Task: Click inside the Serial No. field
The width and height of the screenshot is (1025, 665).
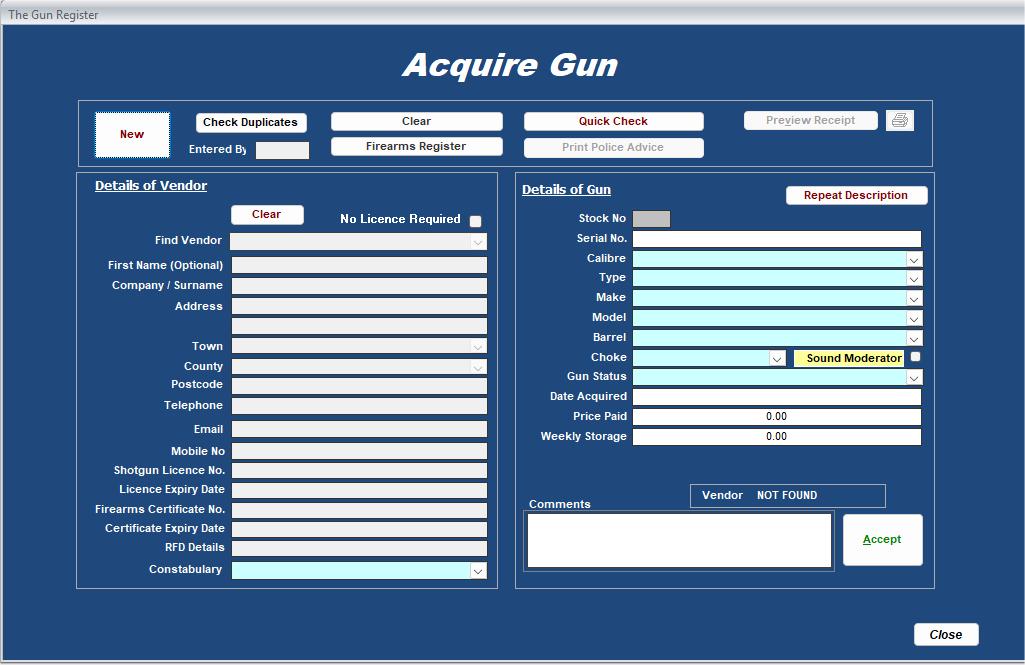Action: pyautogui.click(x=777, y=238)
